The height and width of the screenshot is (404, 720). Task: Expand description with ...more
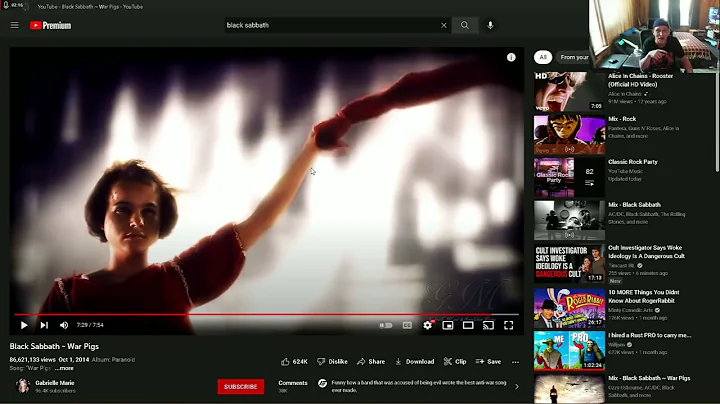click(x=64, y=368)
